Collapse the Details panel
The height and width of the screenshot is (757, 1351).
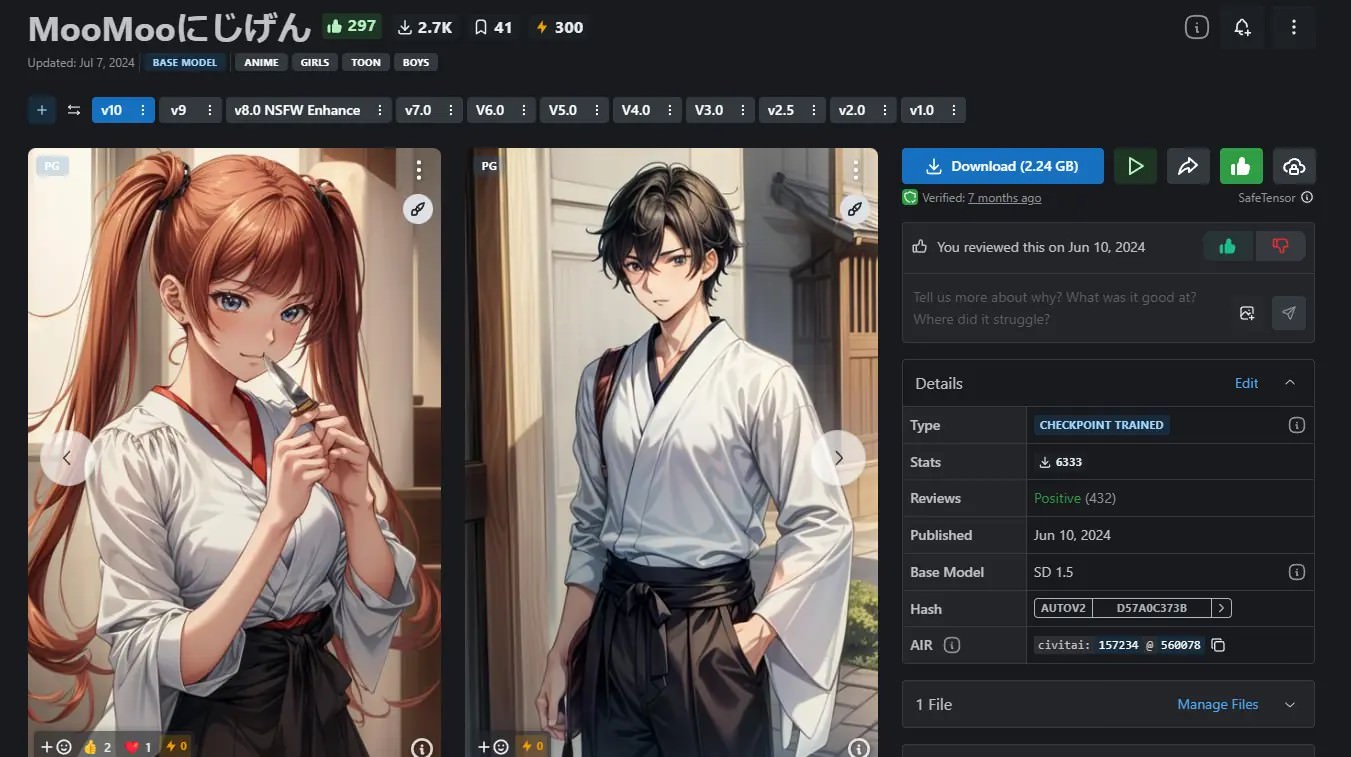pos(1290,383)
